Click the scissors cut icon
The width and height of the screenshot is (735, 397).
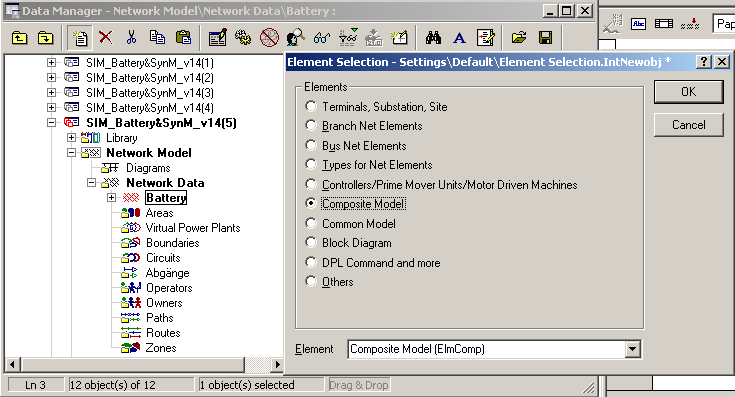click(x=131, y=37)
